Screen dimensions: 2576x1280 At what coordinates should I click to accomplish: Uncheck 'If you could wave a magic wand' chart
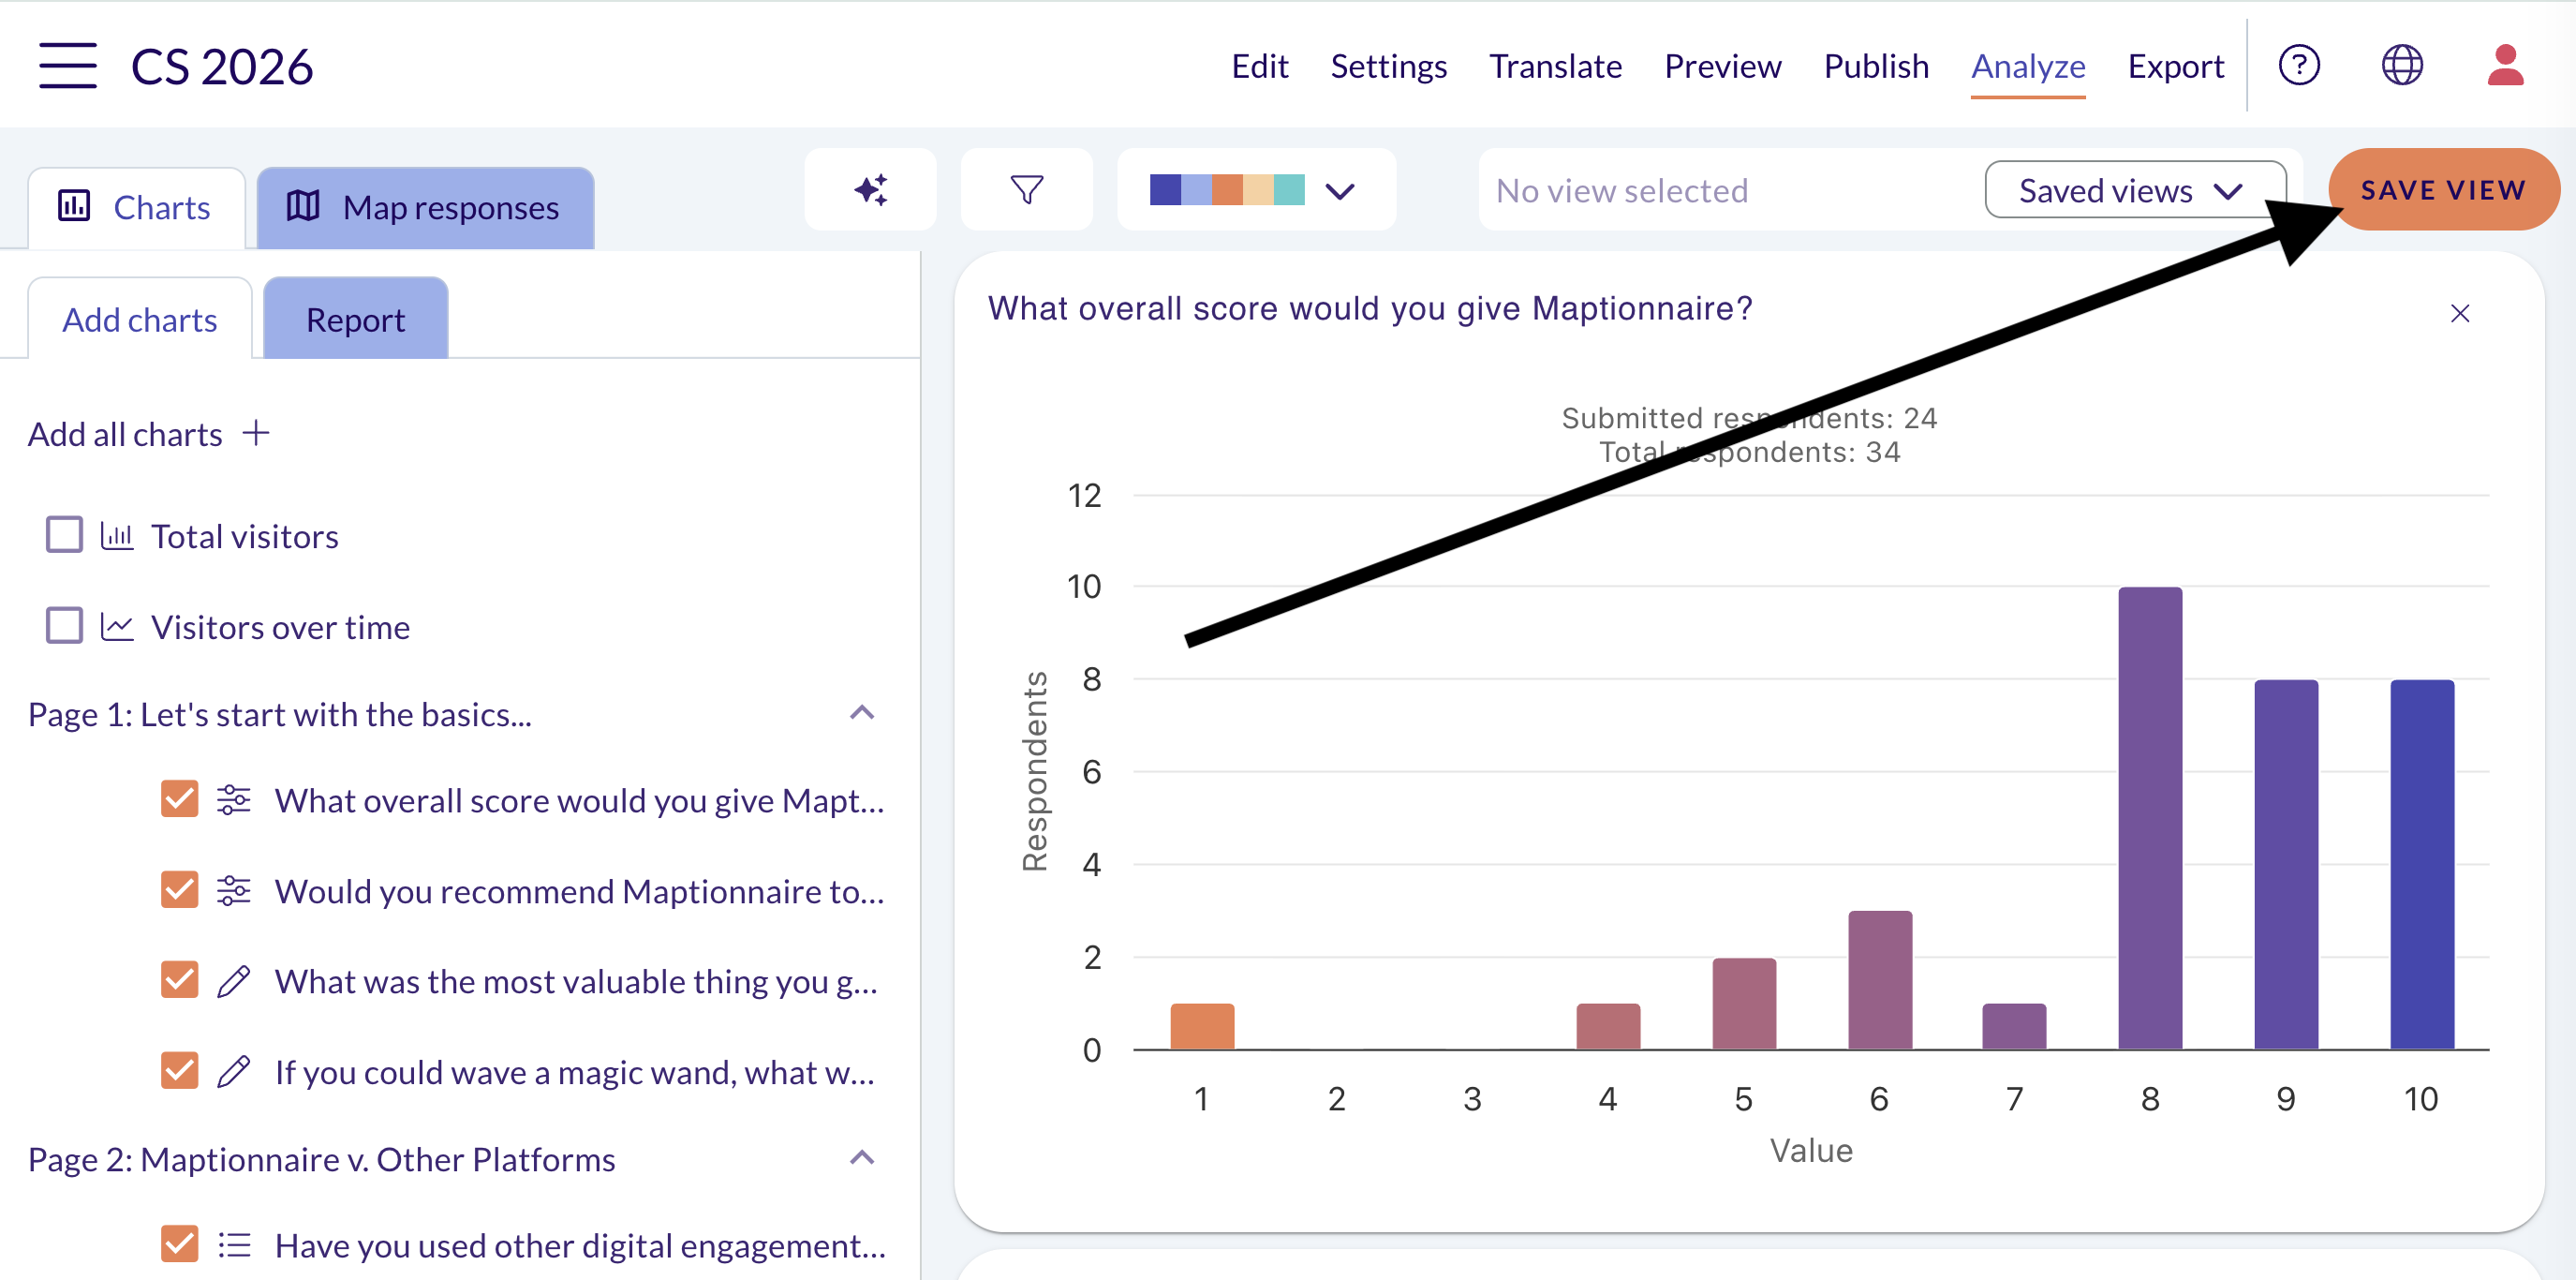pos(180,1070)
